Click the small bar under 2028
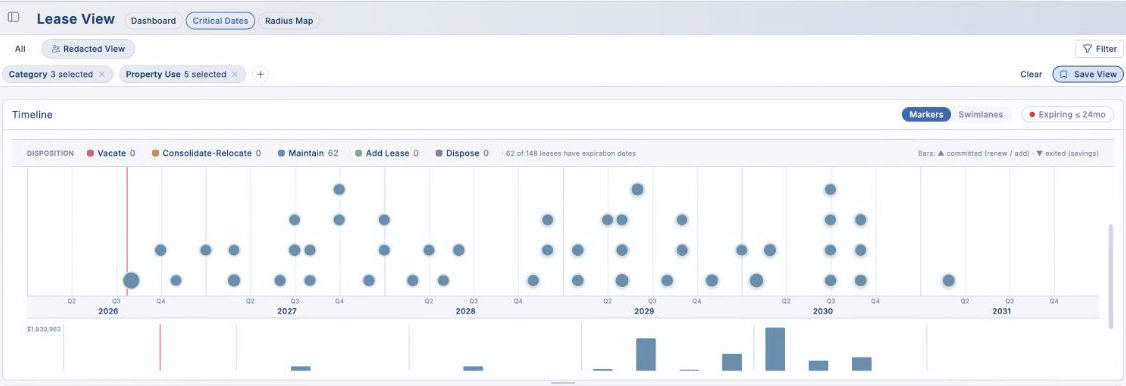 473,369
